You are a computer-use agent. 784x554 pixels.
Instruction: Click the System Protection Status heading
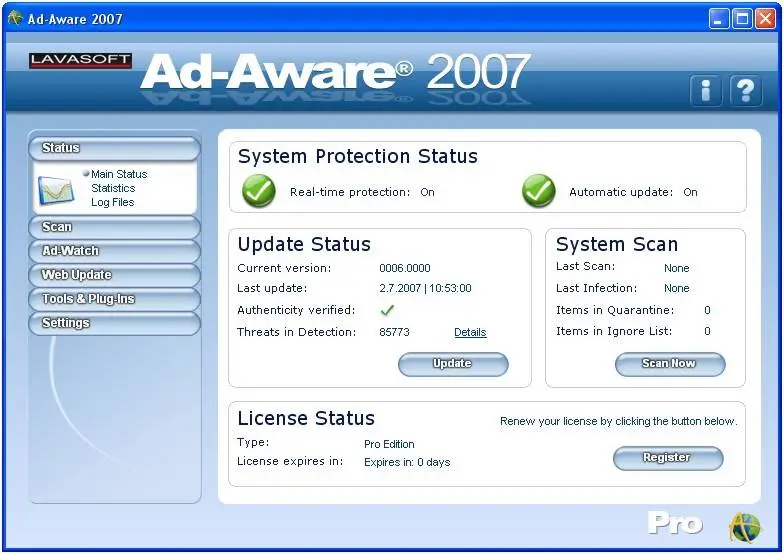358,156
